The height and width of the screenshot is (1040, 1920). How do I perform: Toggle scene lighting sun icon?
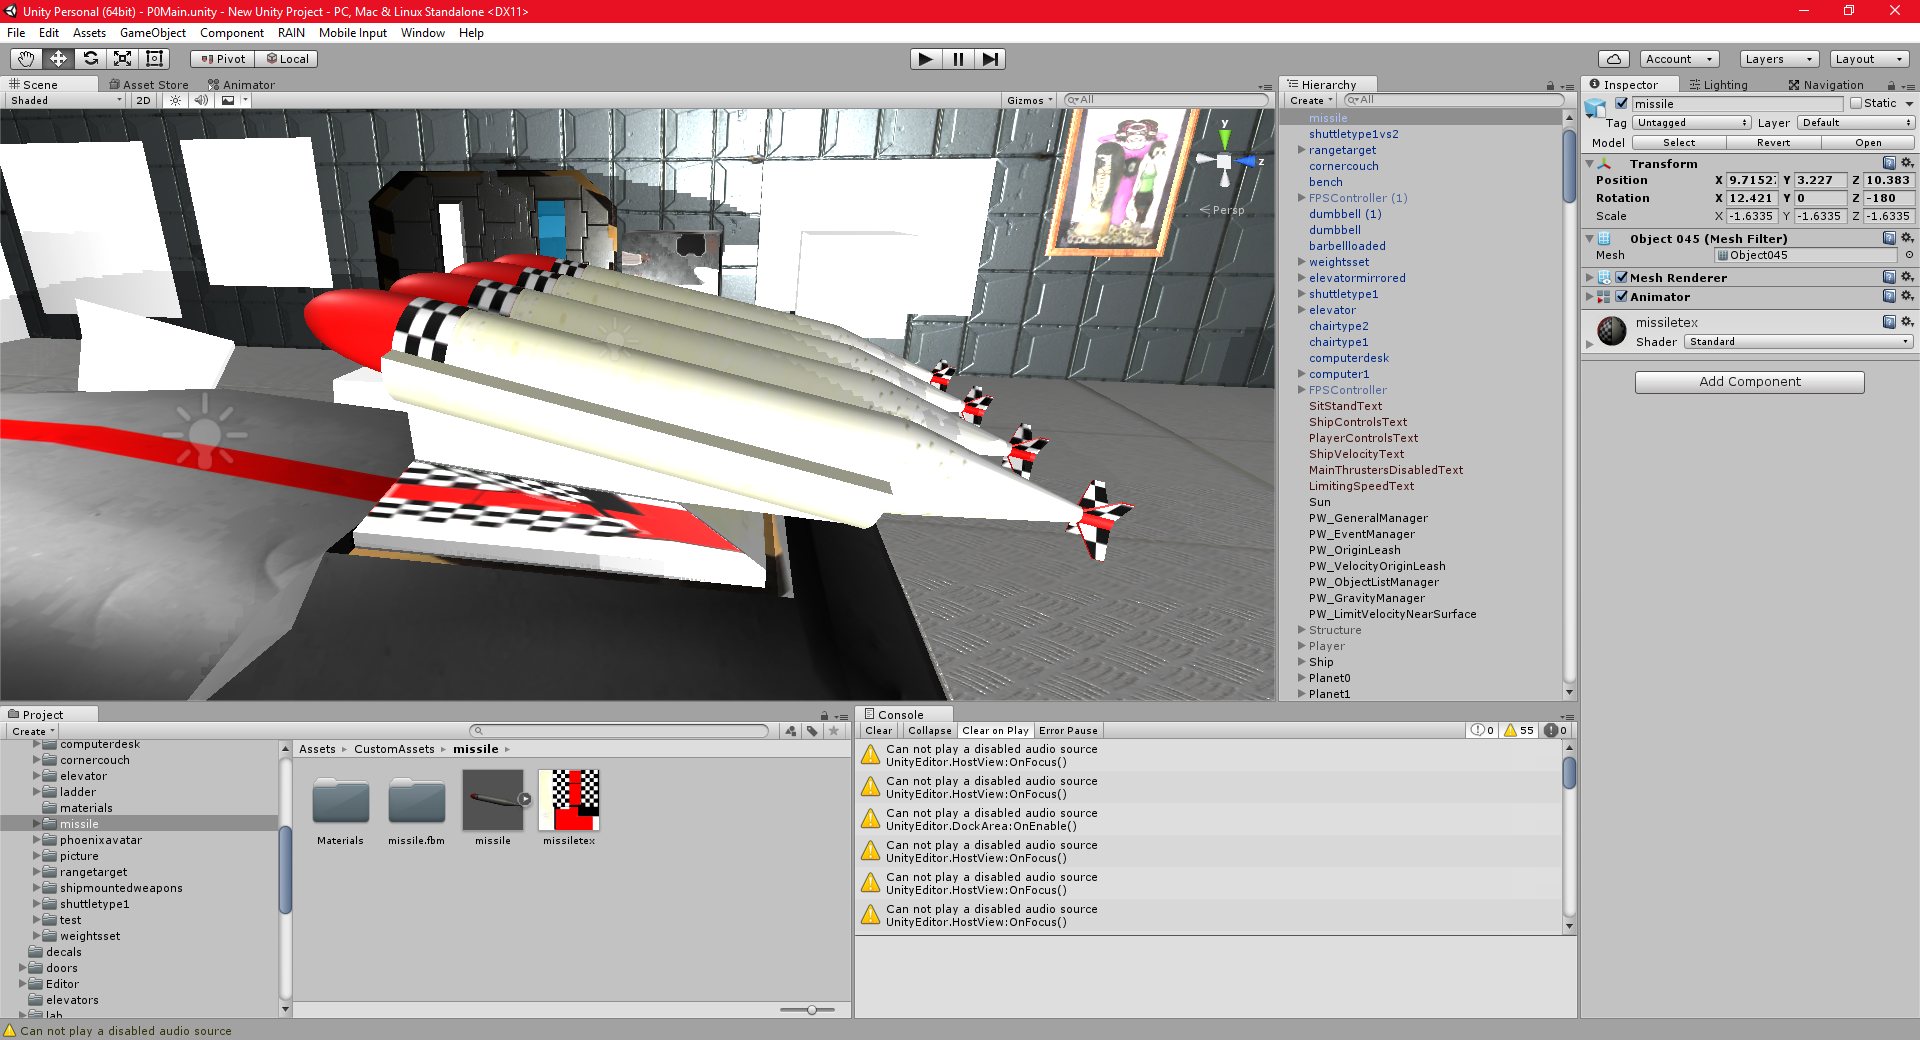point(175,100)
